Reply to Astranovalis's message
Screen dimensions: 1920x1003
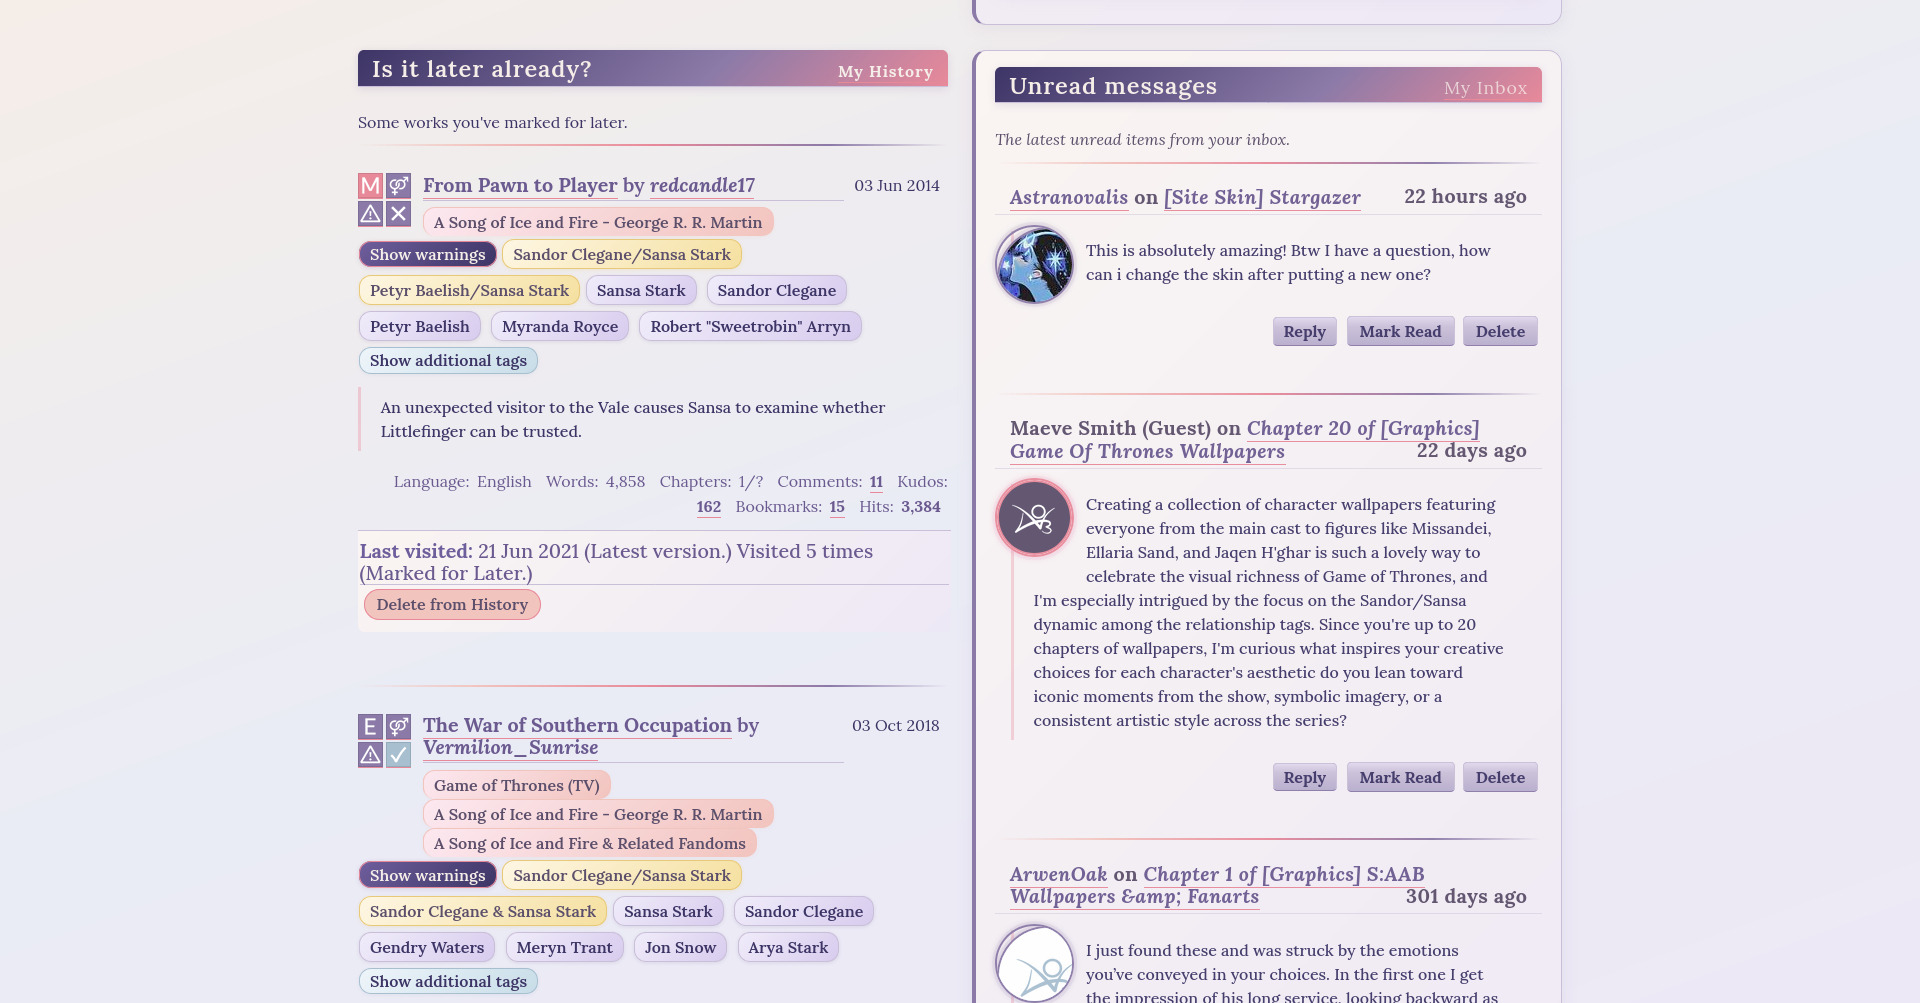(1304, 331)
